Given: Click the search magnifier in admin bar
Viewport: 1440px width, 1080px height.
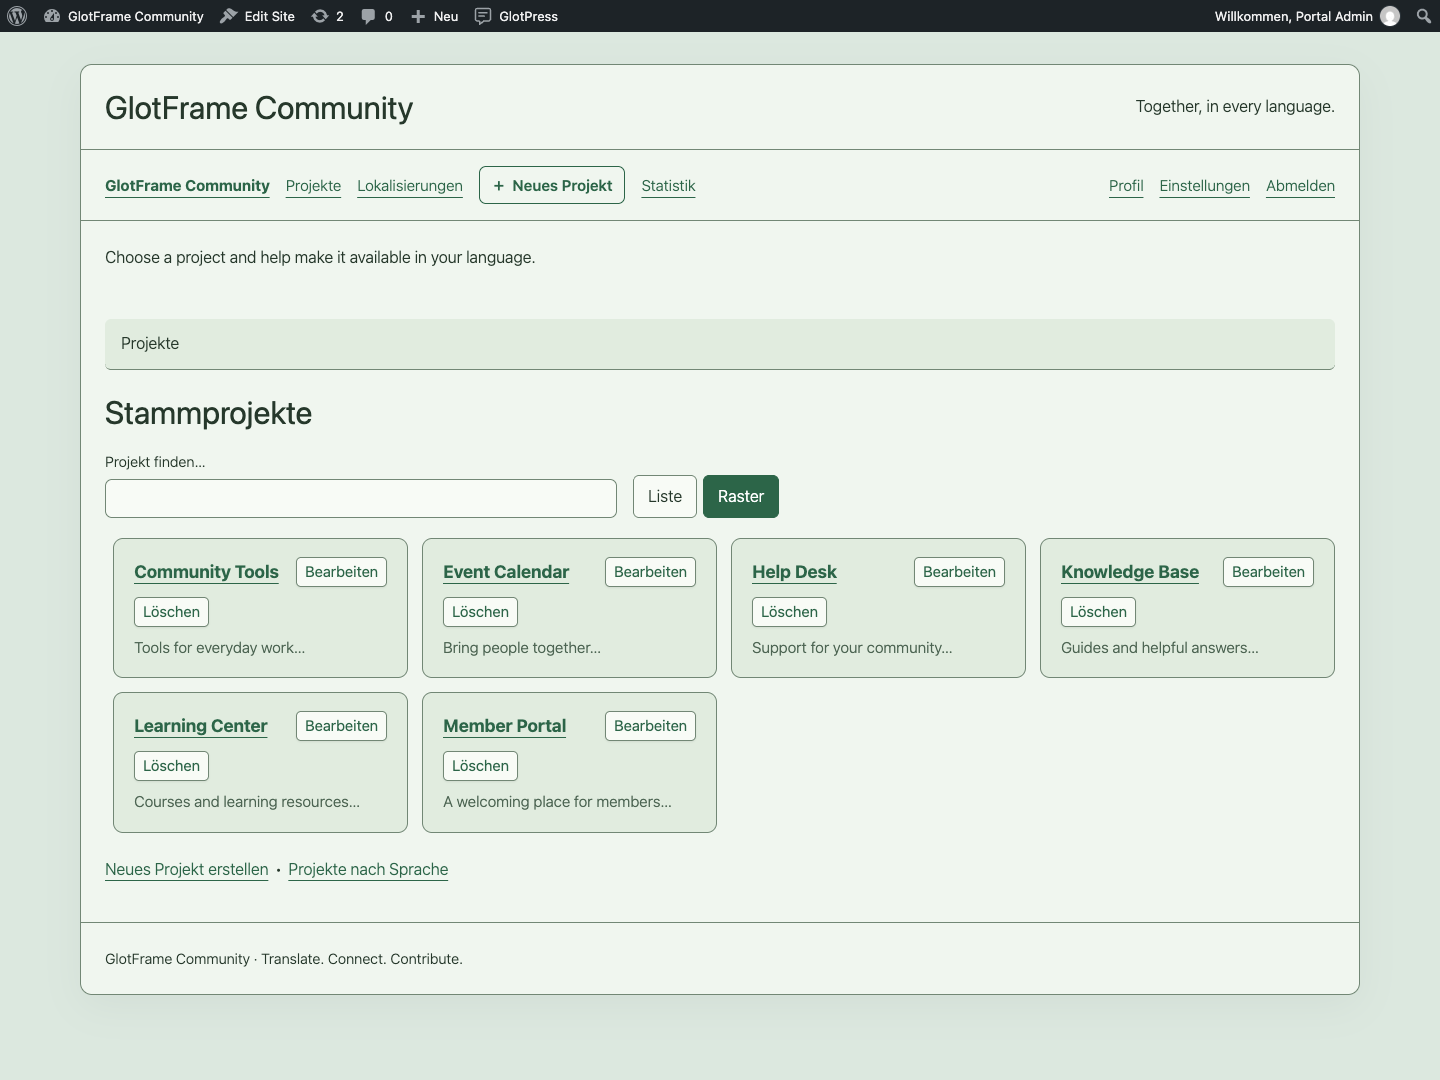Looking at the screenshot, I should 1424,16.
